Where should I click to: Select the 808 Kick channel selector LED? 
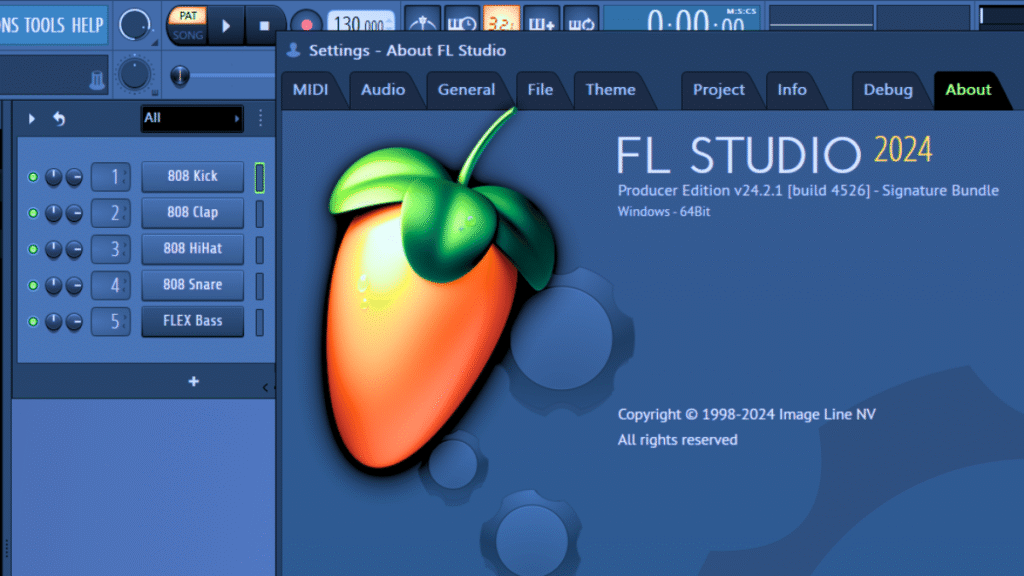tap(259, 178)
